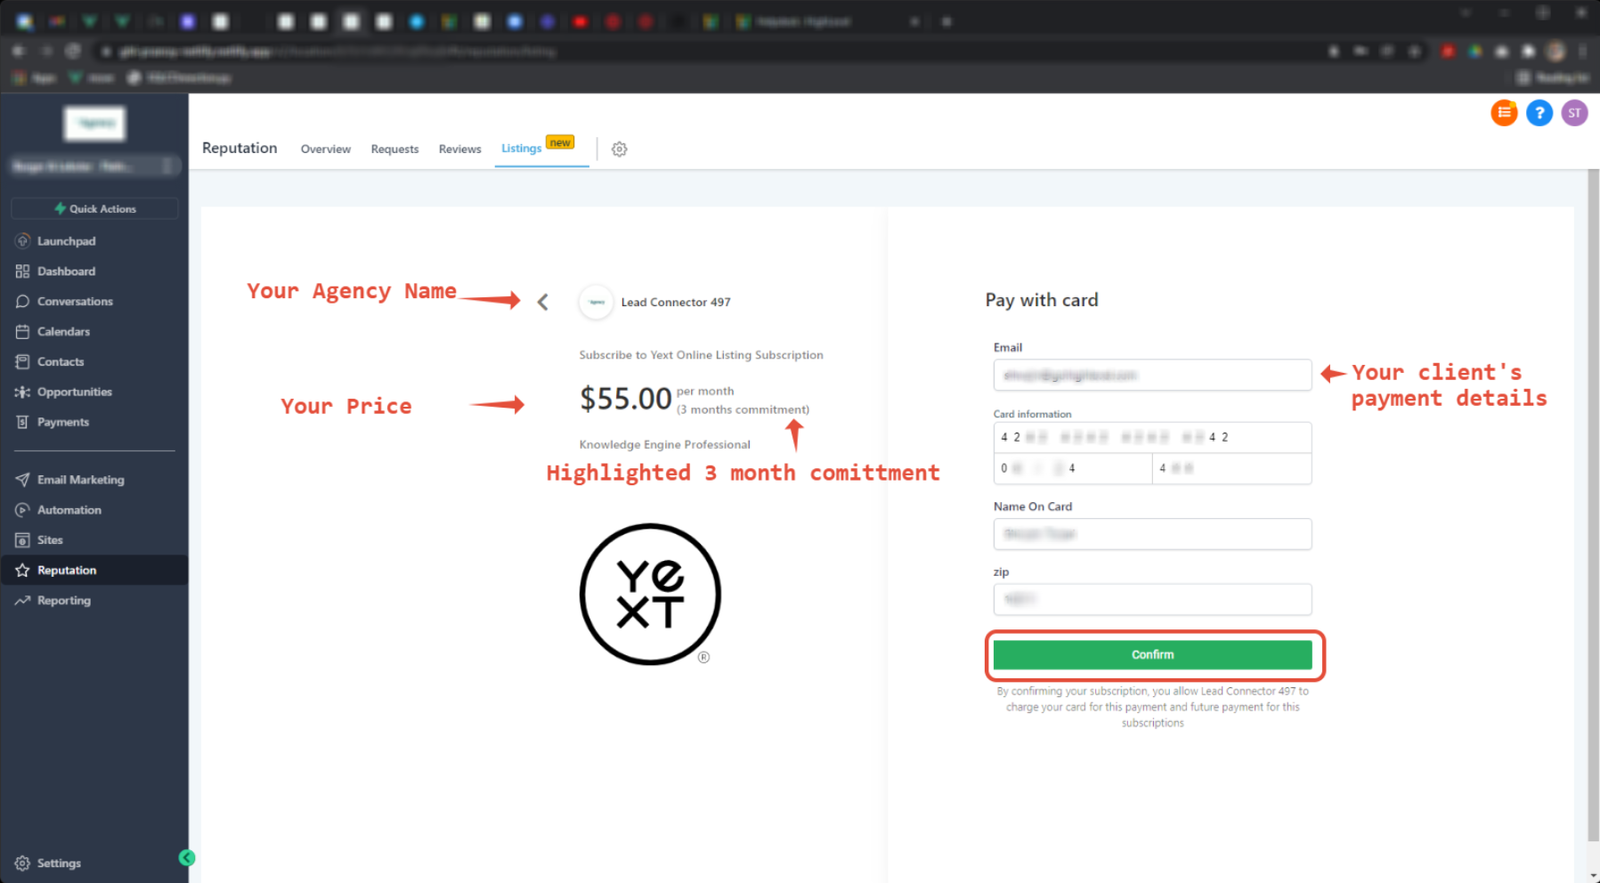Select the Overview tab
The image size is (1600, 883).
point(325,149)
